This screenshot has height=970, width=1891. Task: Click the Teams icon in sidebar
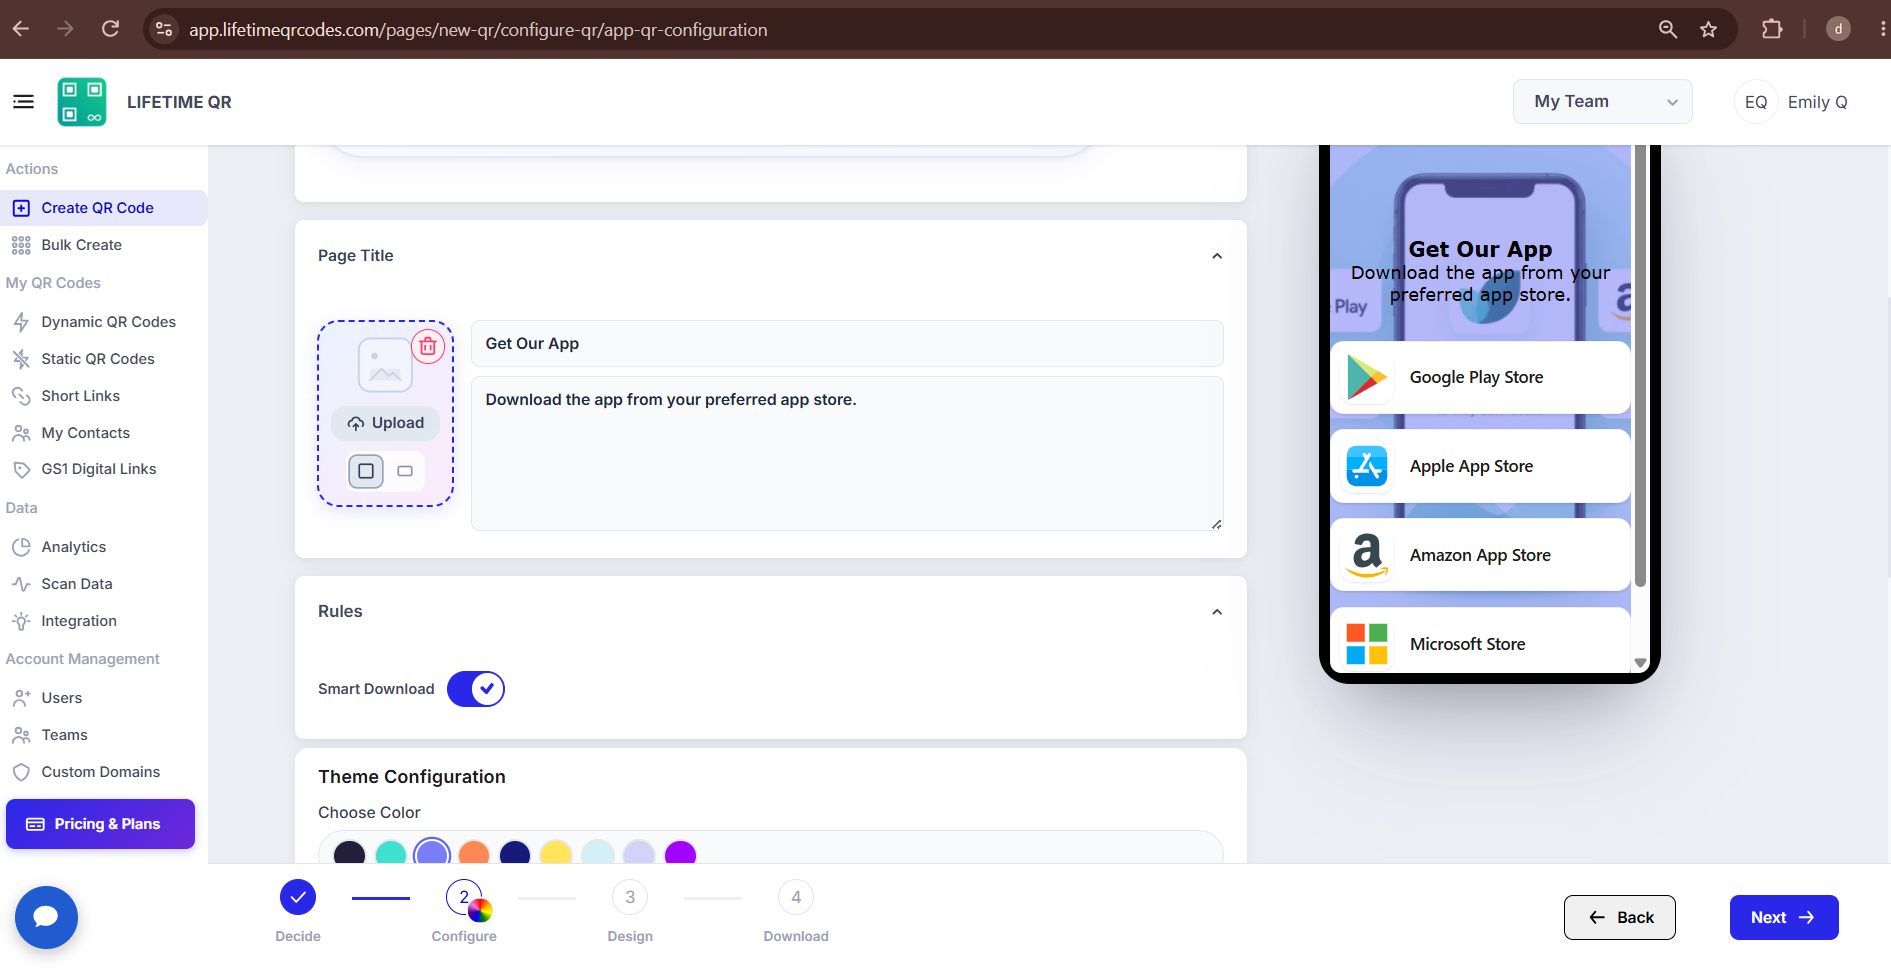point(21,735)
